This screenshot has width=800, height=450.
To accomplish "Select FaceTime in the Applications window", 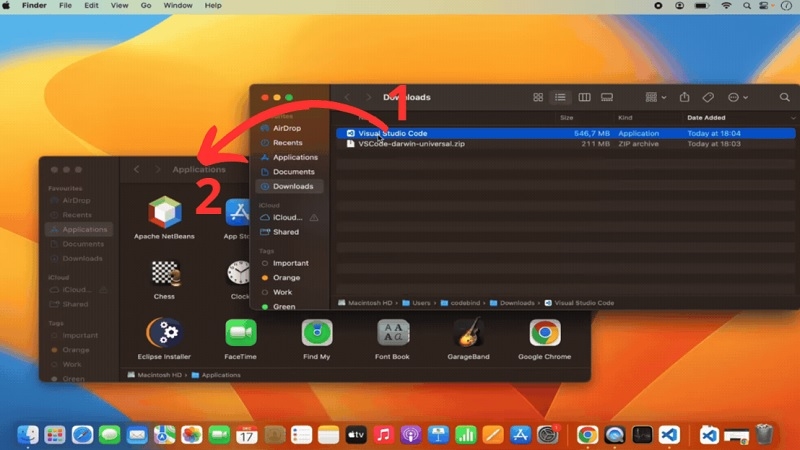I will tap(240, 339).
